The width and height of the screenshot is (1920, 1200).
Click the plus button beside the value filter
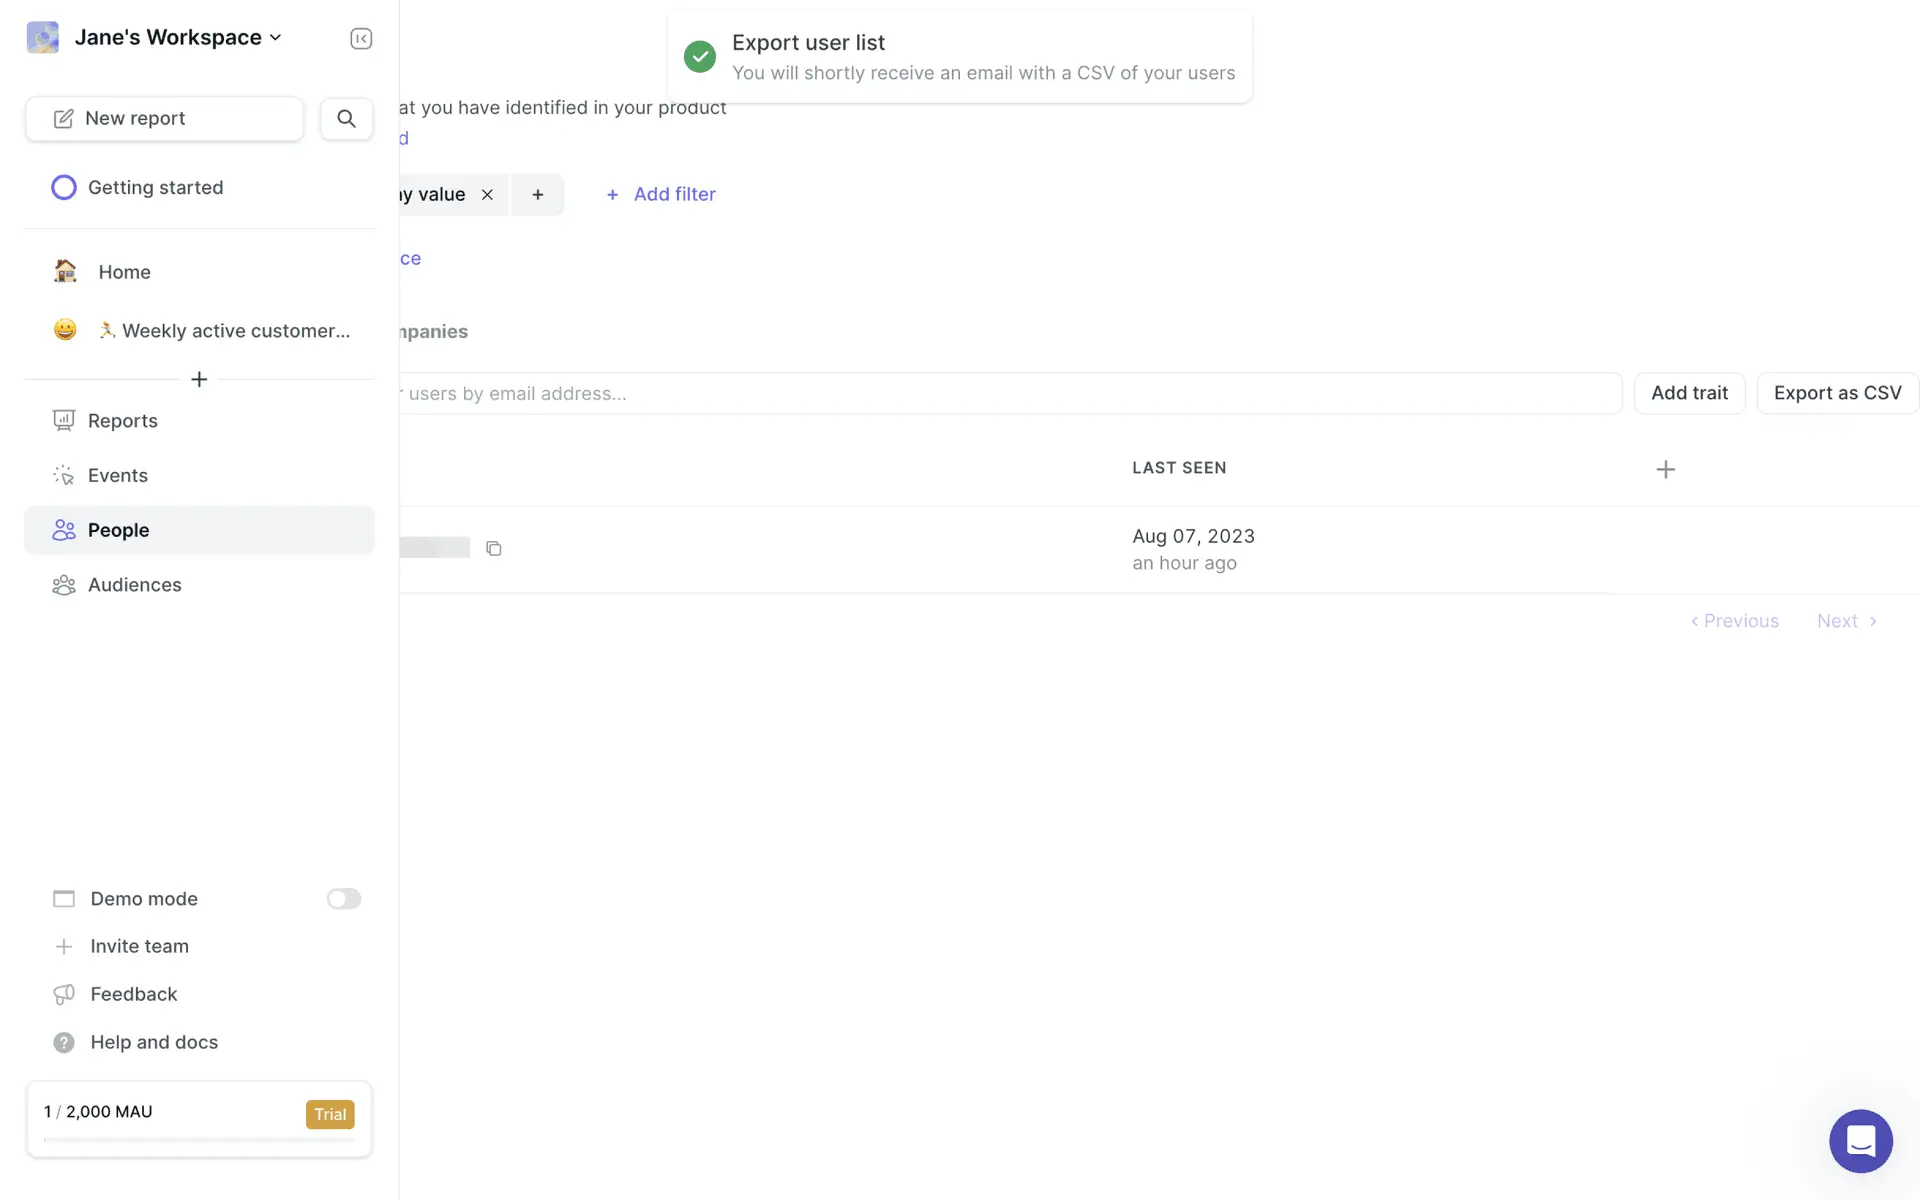click(x=538, y=195)
